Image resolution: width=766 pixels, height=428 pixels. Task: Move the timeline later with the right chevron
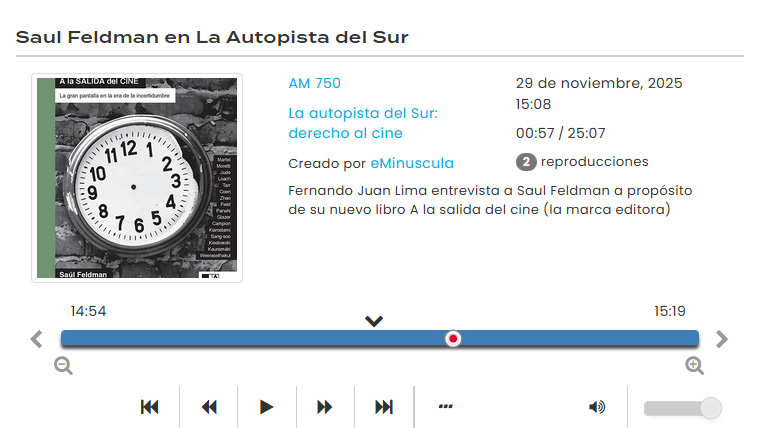click(722, 339)
